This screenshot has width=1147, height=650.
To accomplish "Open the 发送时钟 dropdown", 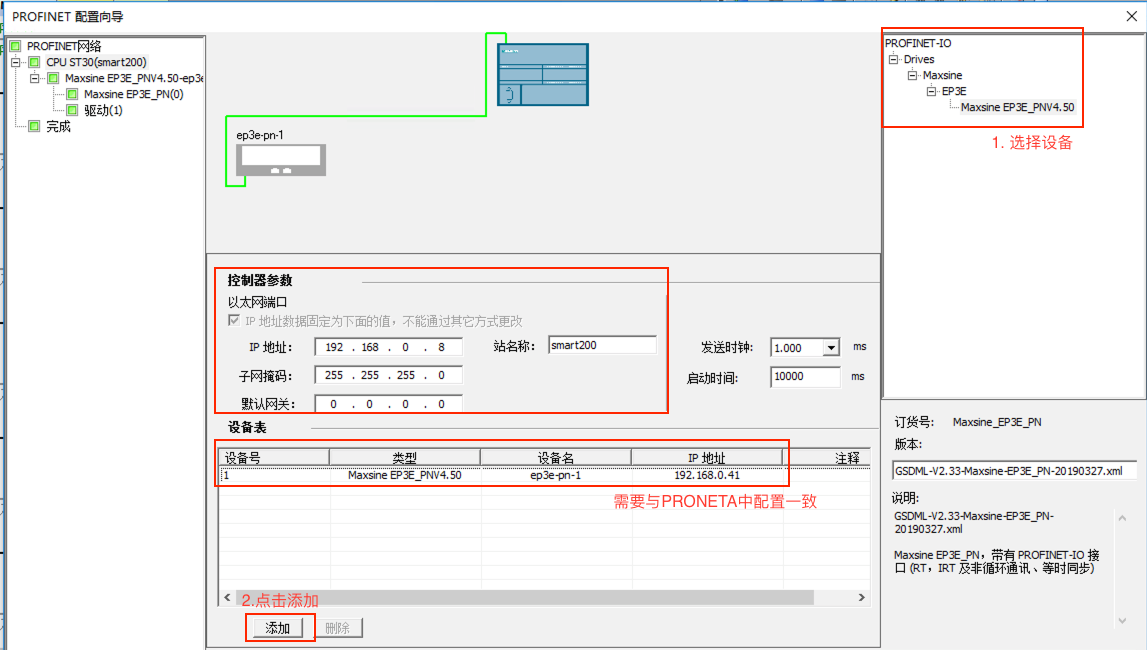I will pyautogui.click(x=830, y=348).
